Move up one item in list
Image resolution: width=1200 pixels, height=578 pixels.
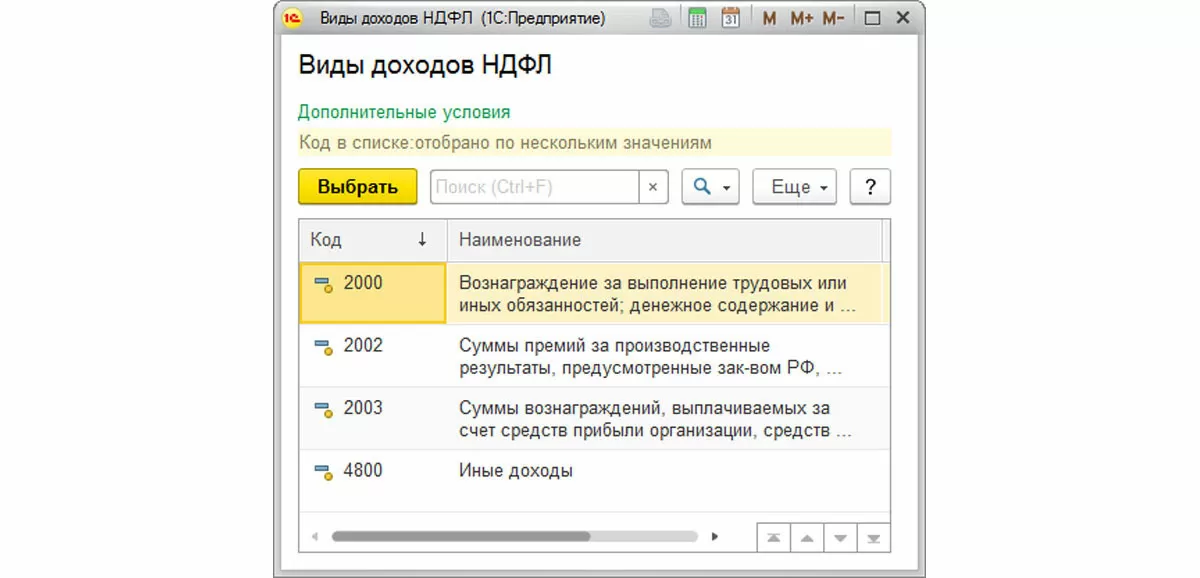point(807,537)
